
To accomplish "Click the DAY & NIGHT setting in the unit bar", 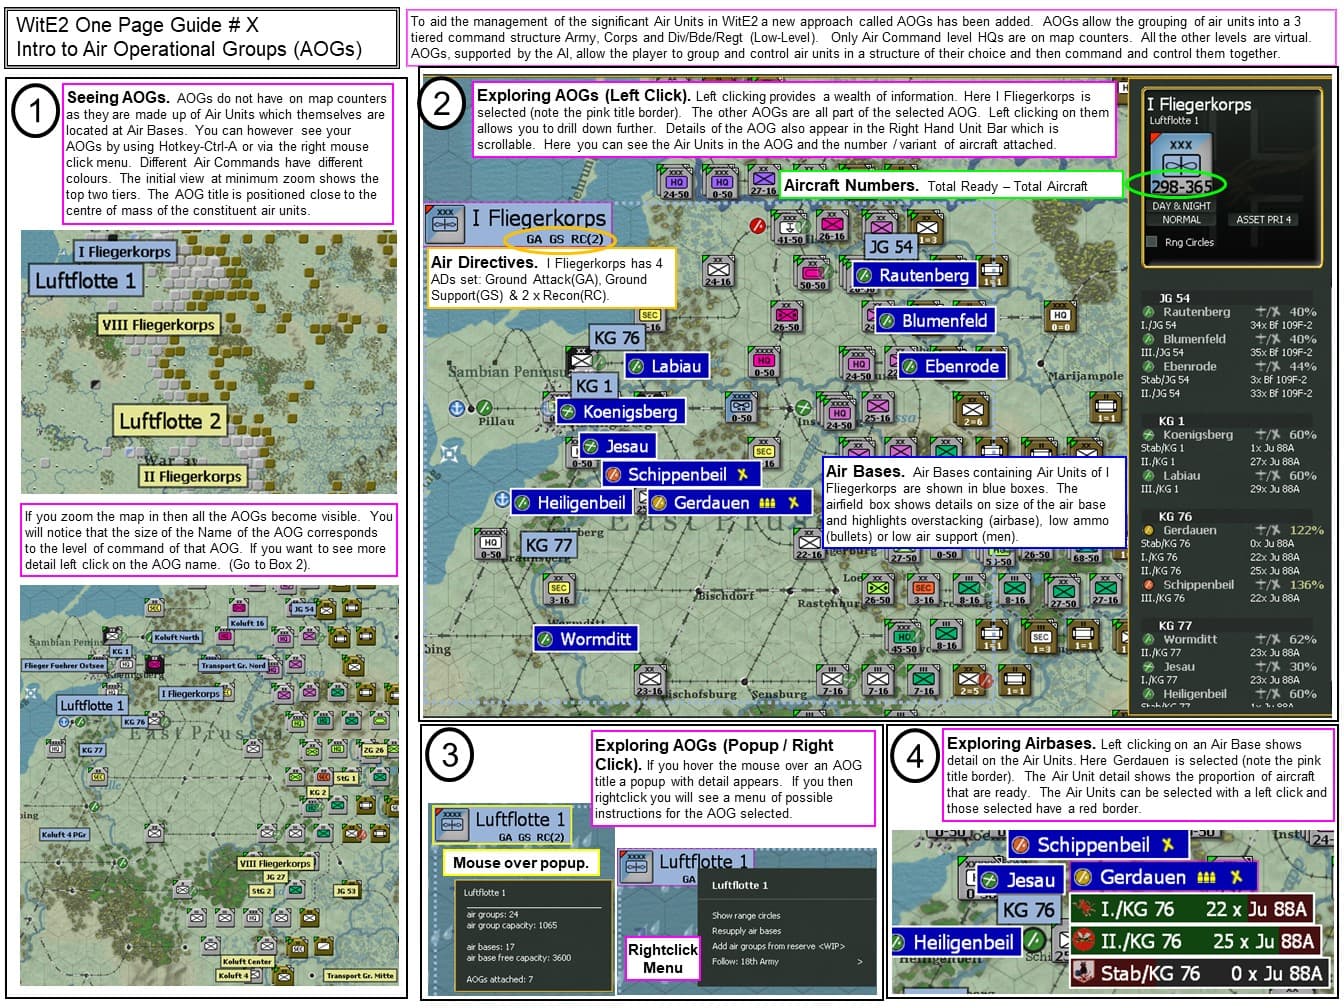I will click(1181, 206).
